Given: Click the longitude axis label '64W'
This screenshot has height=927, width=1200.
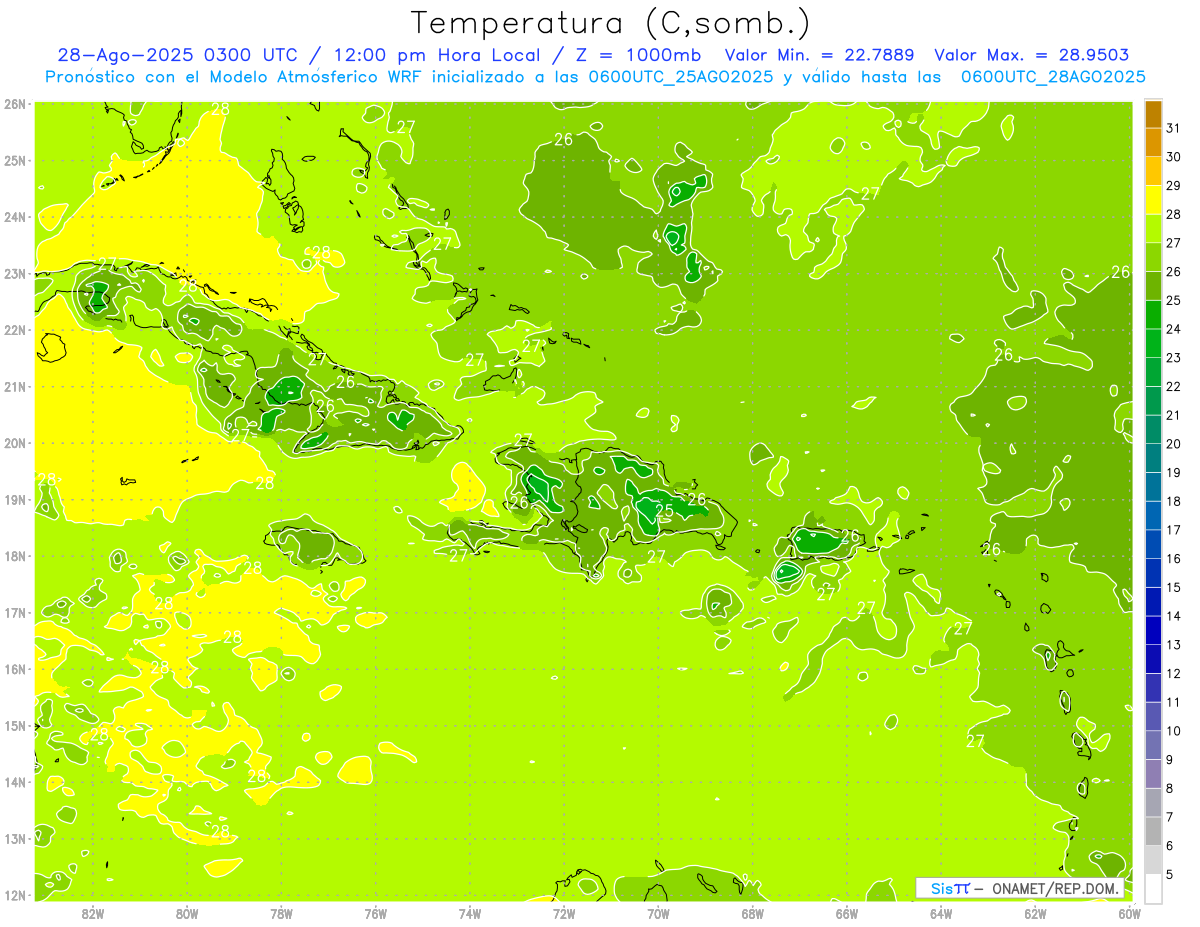Looking at the screenshot, I should coord(941,913).
